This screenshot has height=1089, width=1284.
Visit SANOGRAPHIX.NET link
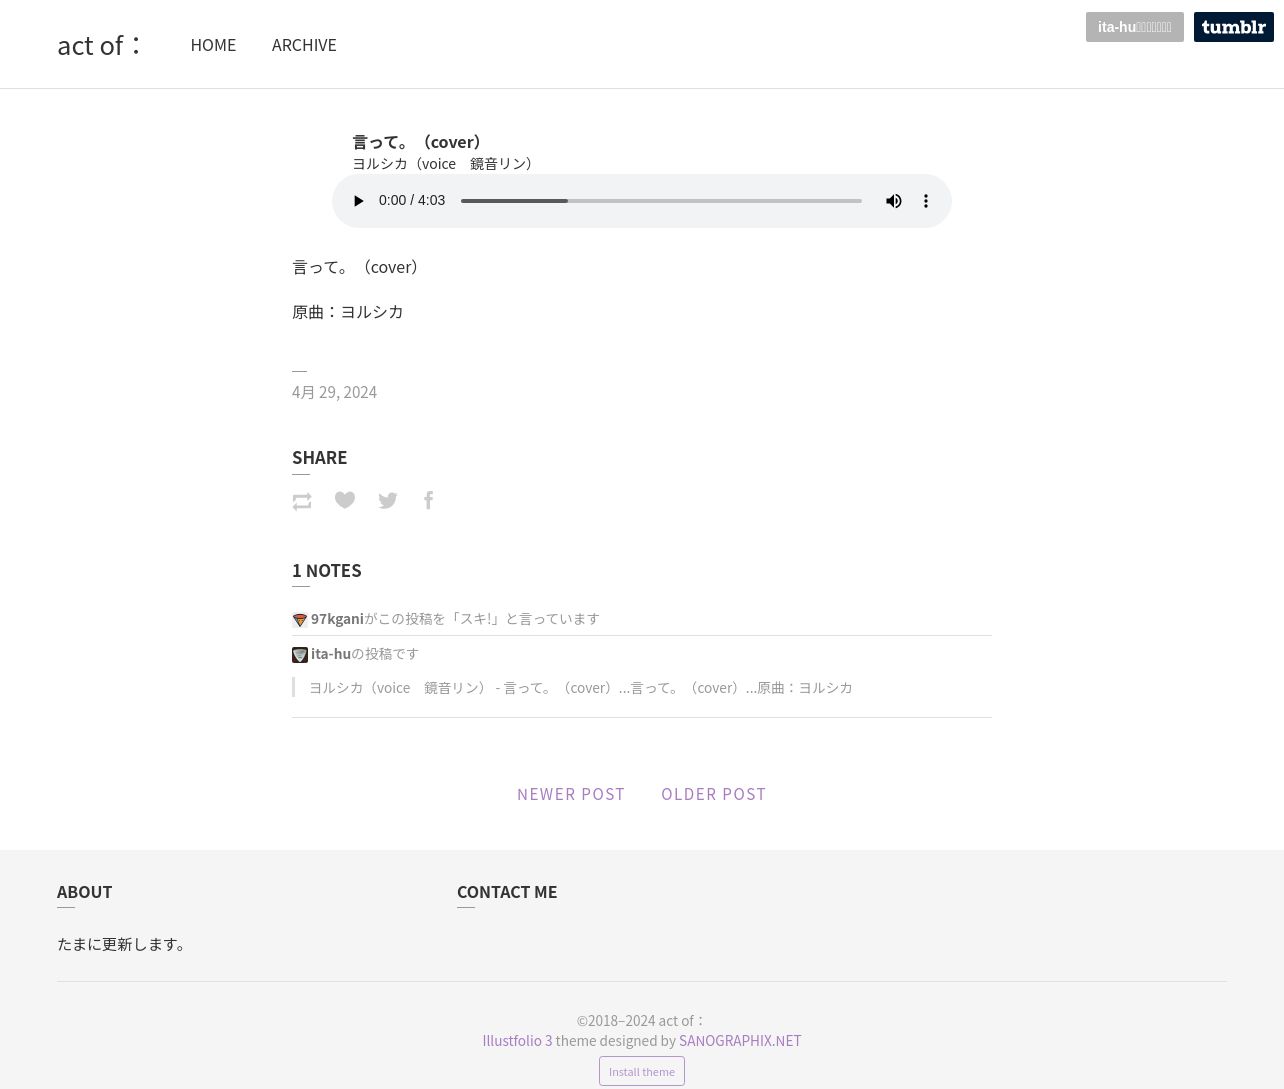pyautogui.click(x=740, y=1041)
